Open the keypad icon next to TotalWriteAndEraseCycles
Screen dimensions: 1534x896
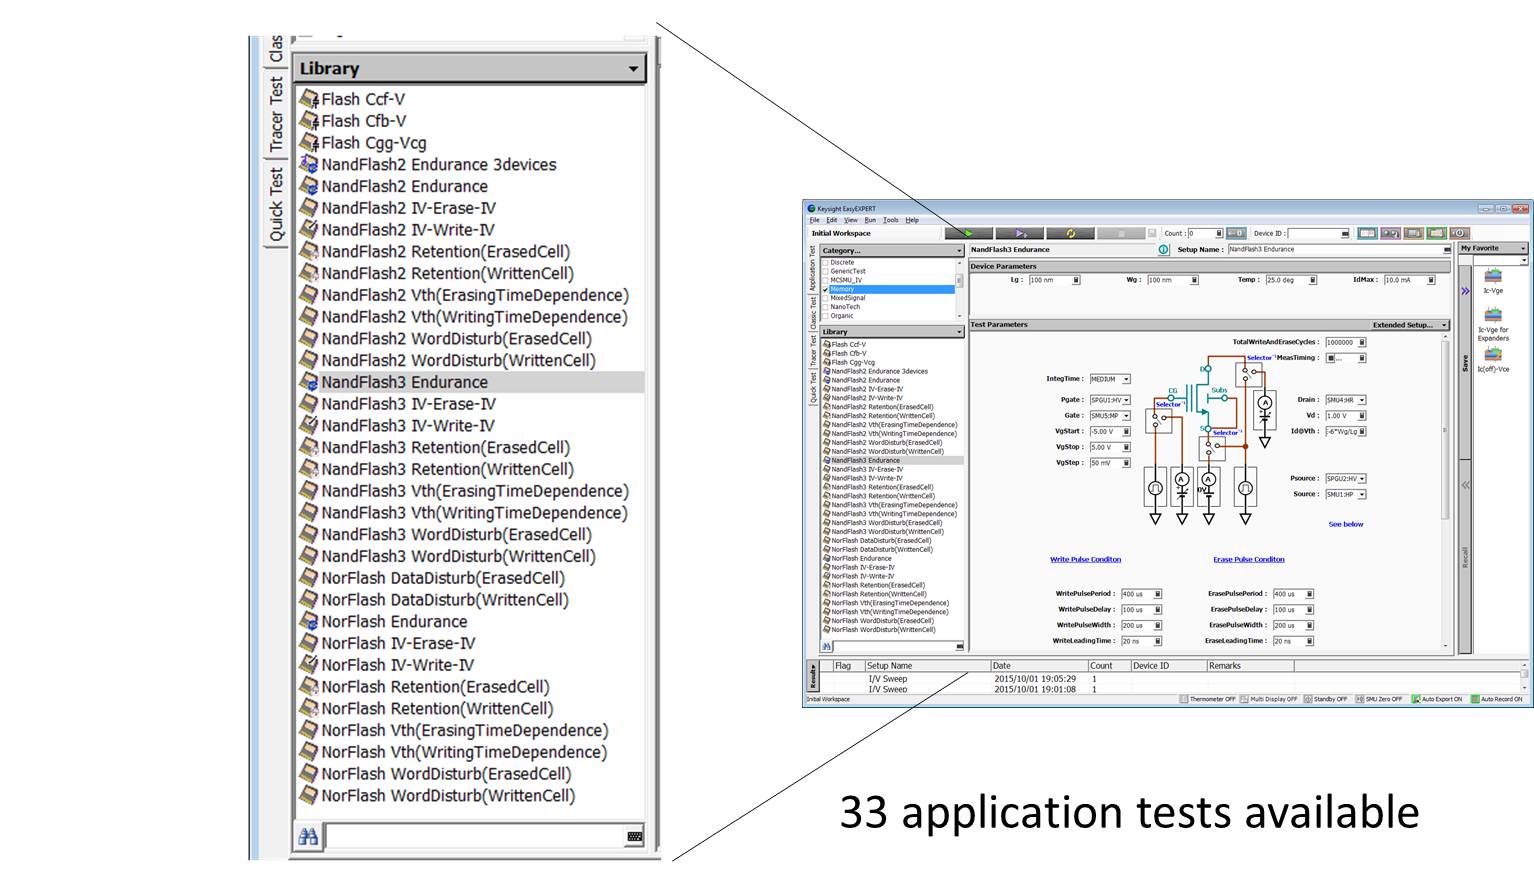tap(1362, 342)
